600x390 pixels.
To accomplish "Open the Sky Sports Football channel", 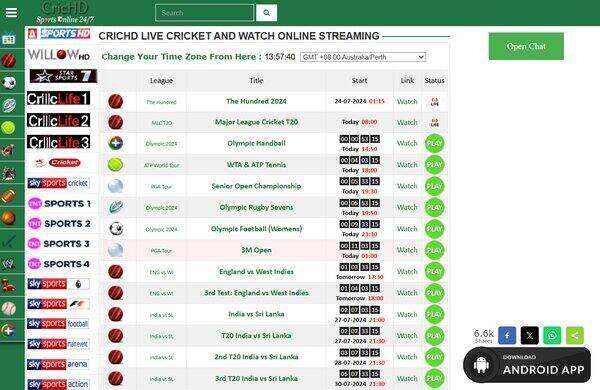I will pos(58,324).
